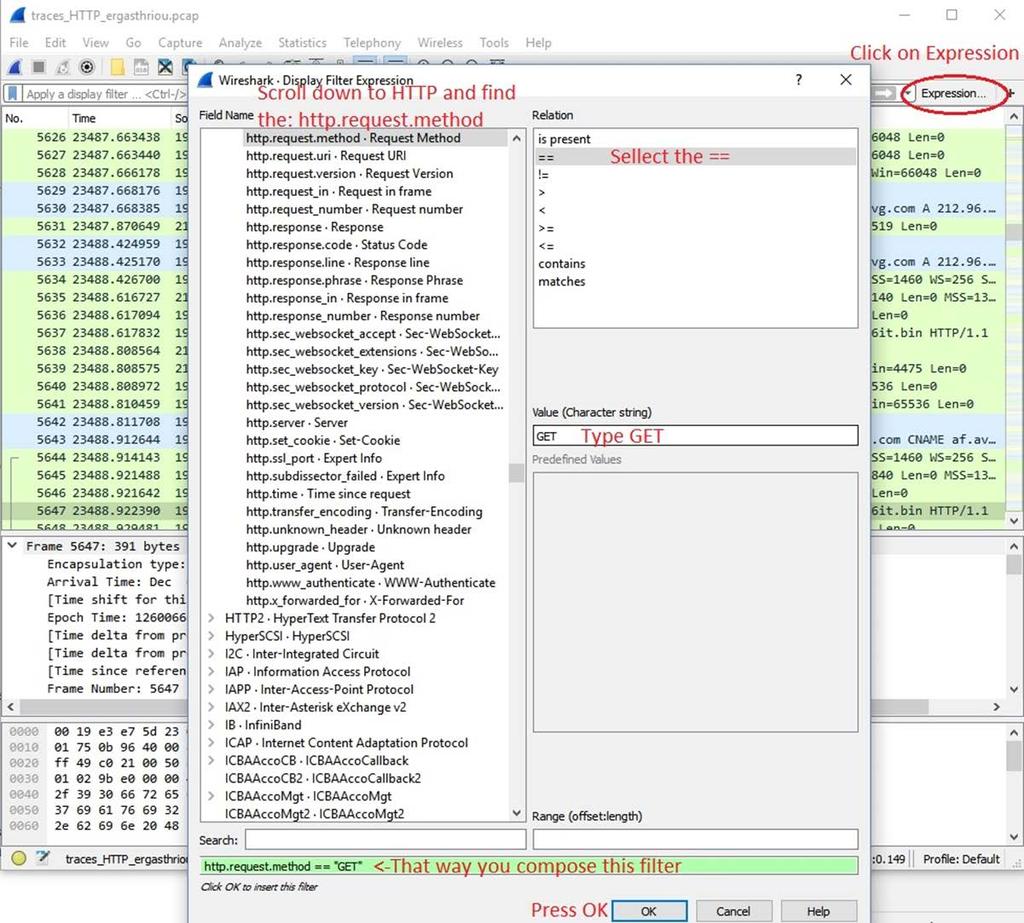Click the dialog's question mark help icon
This screenshot has width=1024, height=923.
pos(798,80)
